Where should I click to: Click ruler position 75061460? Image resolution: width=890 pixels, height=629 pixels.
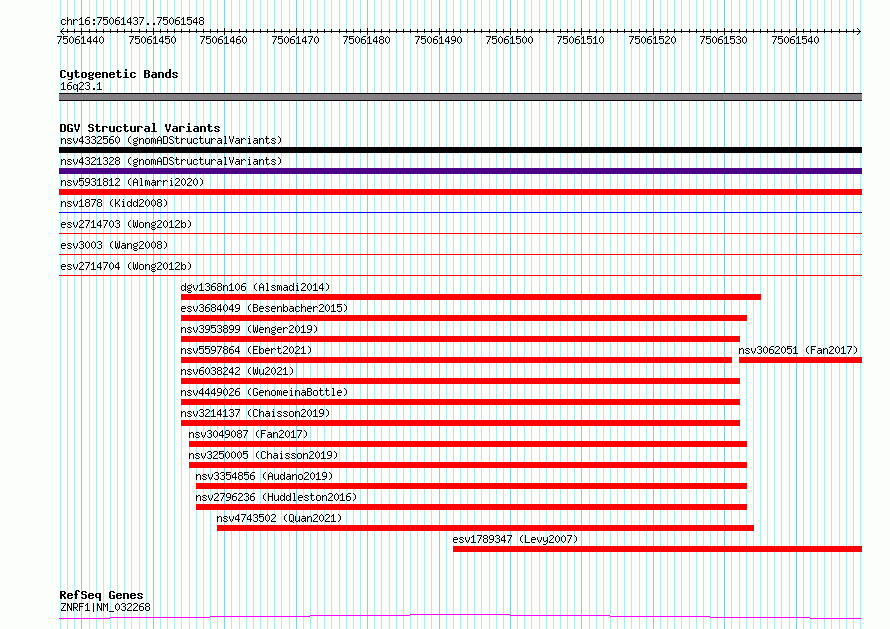(224, 40)
